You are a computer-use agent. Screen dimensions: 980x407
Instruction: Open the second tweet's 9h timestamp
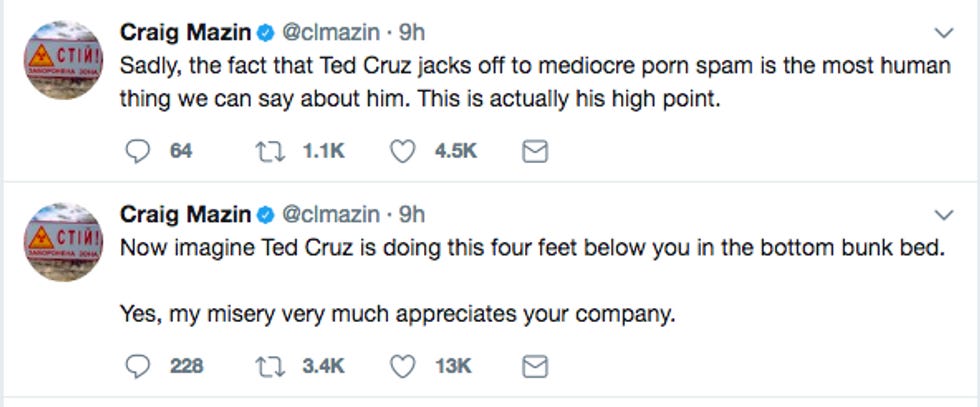(411, 214)
